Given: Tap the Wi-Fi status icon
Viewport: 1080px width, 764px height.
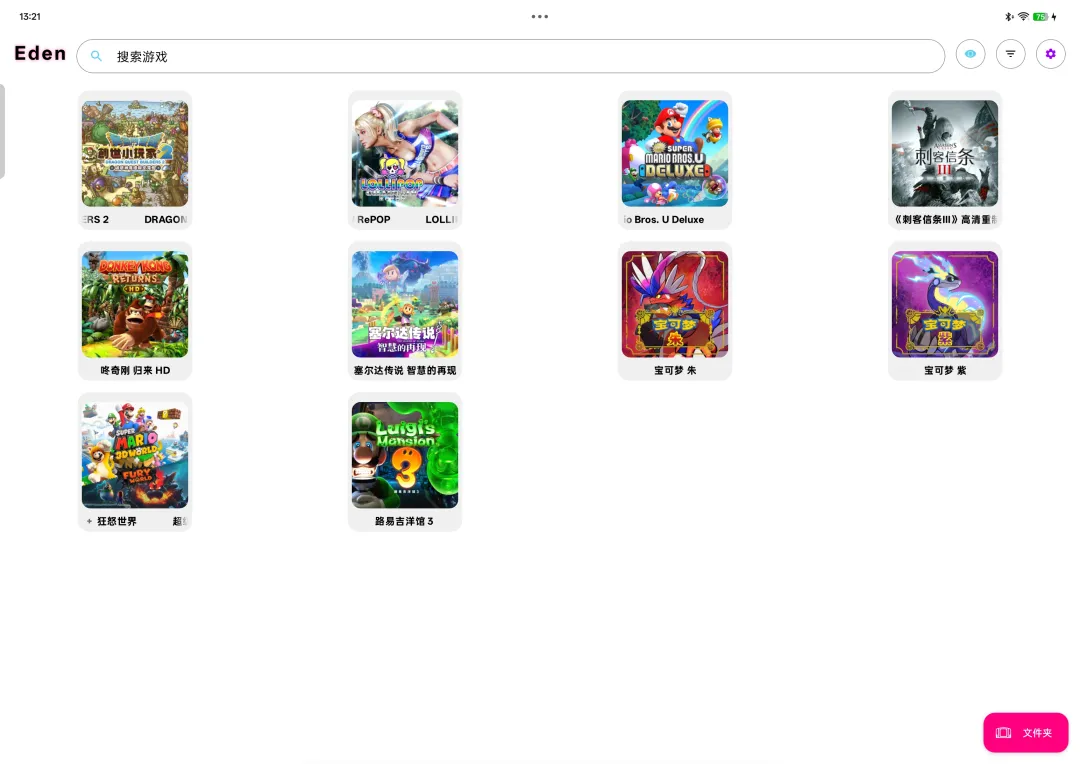Looking at the screenshot, I should 1023,17.
